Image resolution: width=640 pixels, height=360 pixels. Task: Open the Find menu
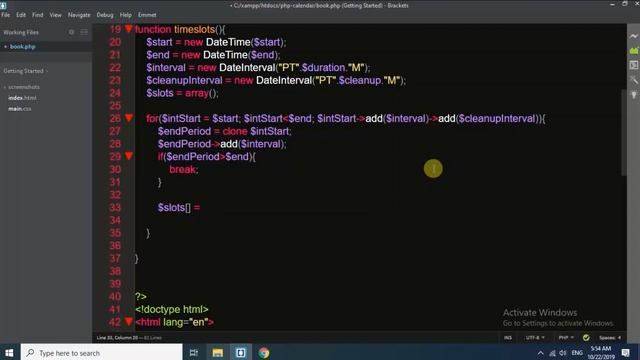(x=38, y=15)
